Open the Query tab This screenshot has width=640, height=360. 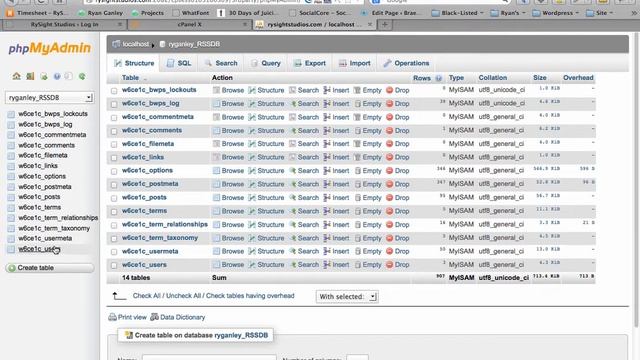[266, 63]
